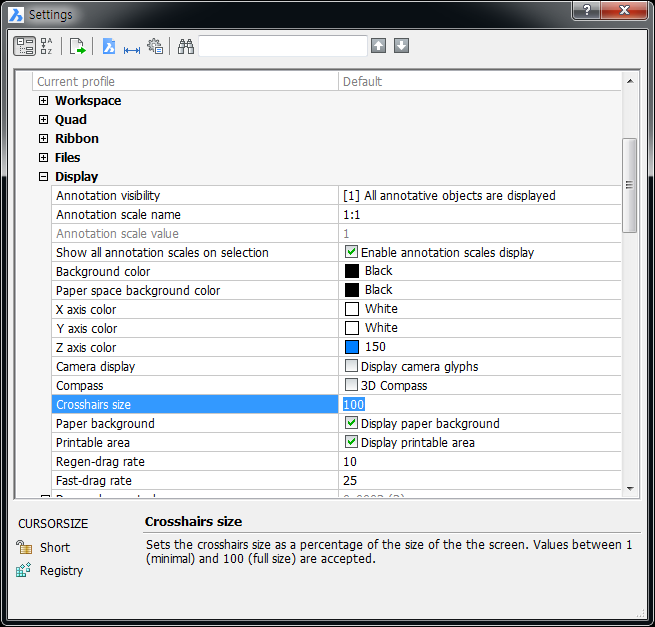Toggle Display paper background checkbox
The width and height of the screenshot is (655, 627).
point(351,423)
